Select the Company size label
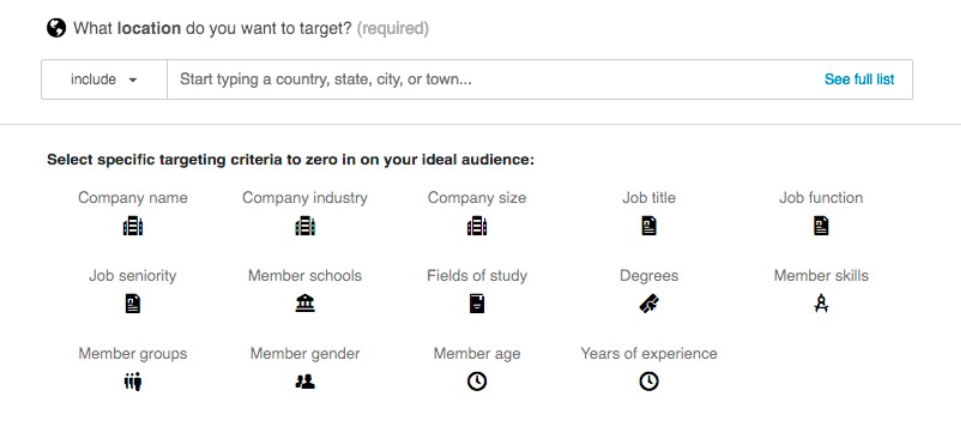Screen dimensions: 961x431 tap(477, 198)
